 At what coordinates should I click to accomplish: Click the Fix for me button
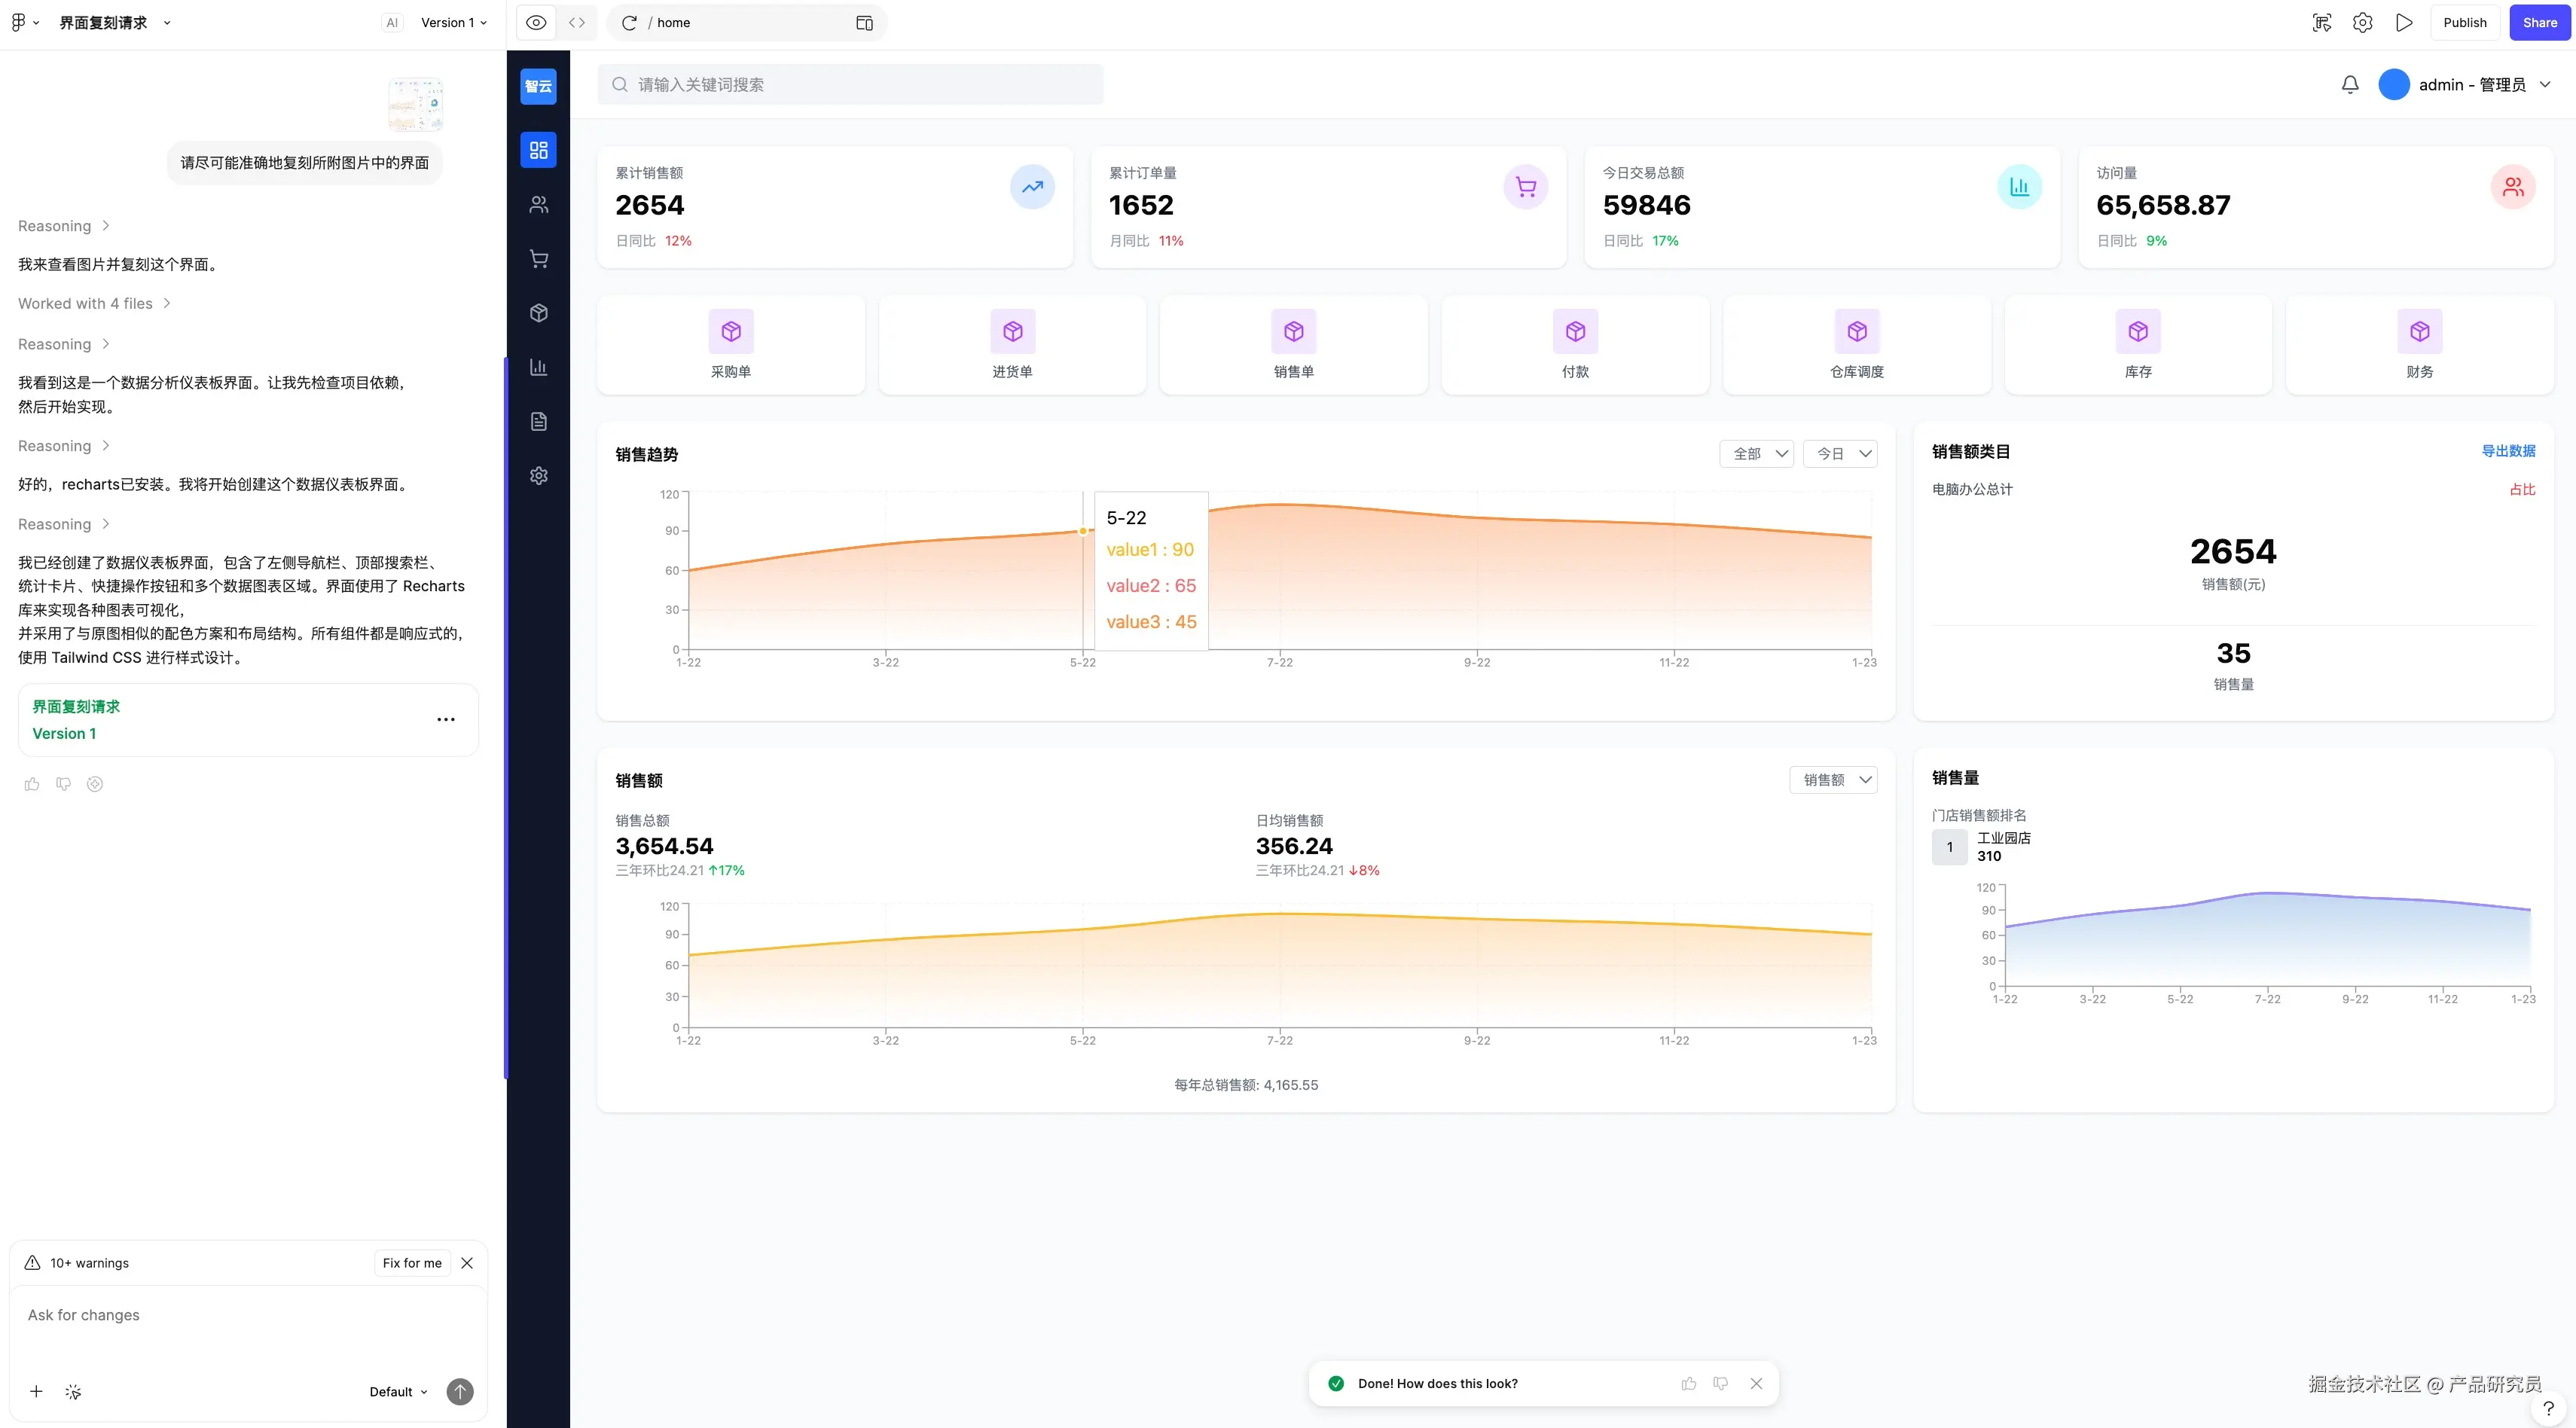412,1263
